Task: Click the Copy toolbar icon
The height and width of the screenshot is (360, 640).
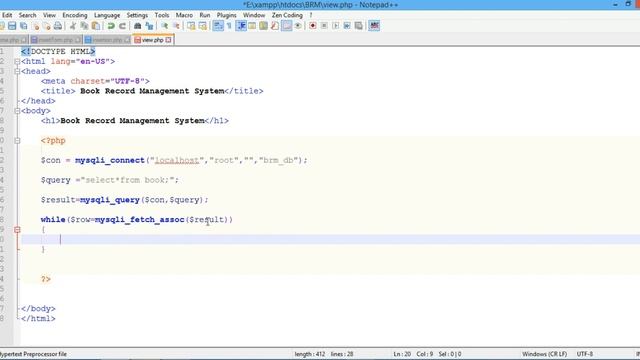Action: [84, 26]
